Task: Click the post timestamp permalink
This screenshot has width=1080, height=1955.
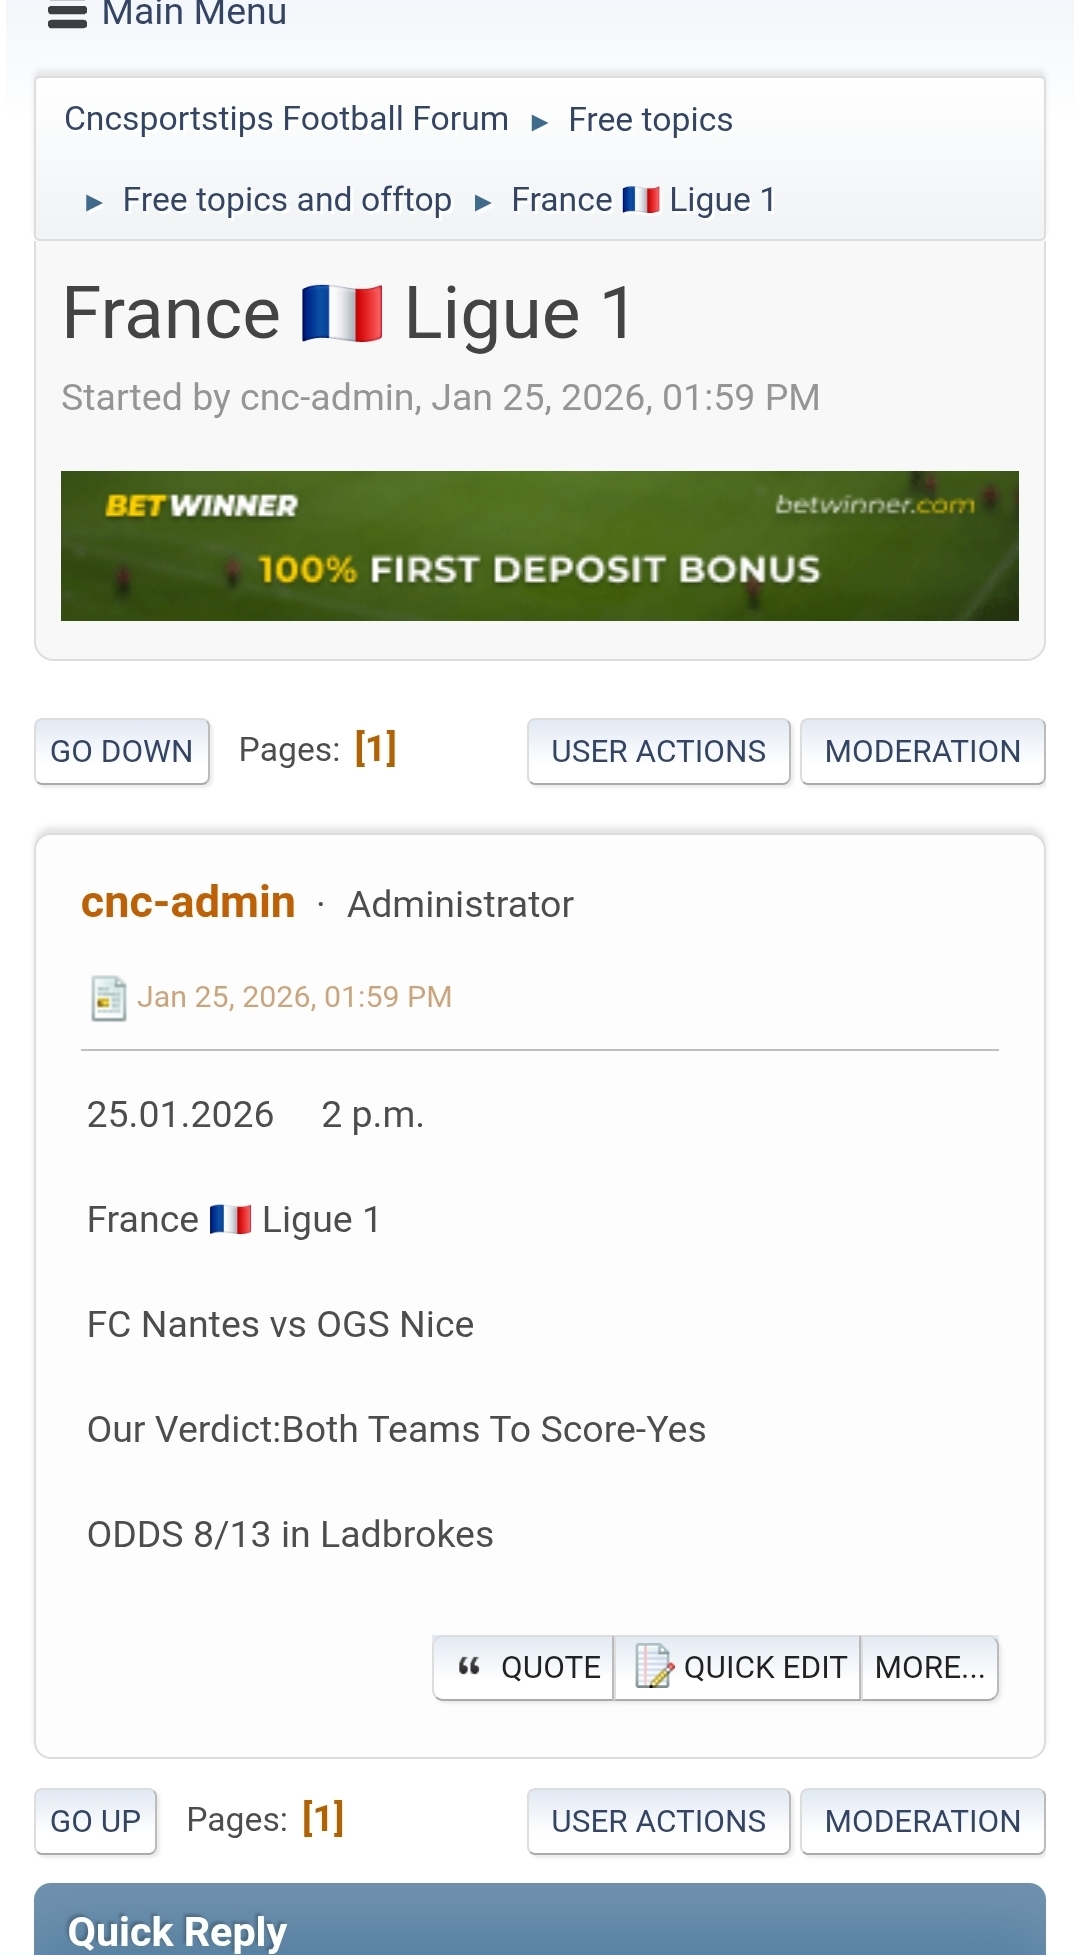Action: [x=294, y=997]
